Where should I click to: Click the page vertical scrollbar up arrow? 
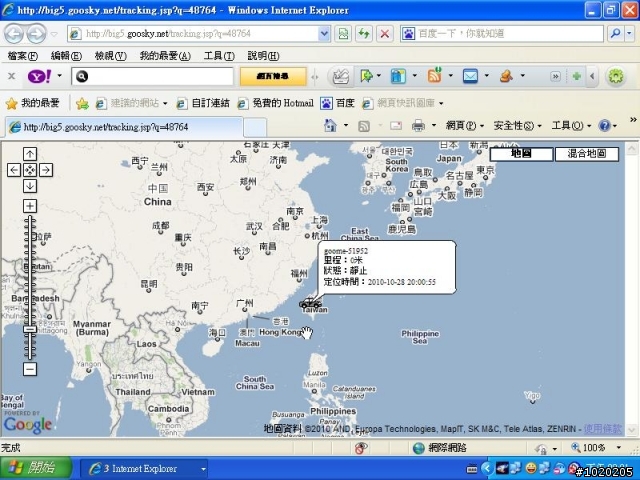(631, 148)
